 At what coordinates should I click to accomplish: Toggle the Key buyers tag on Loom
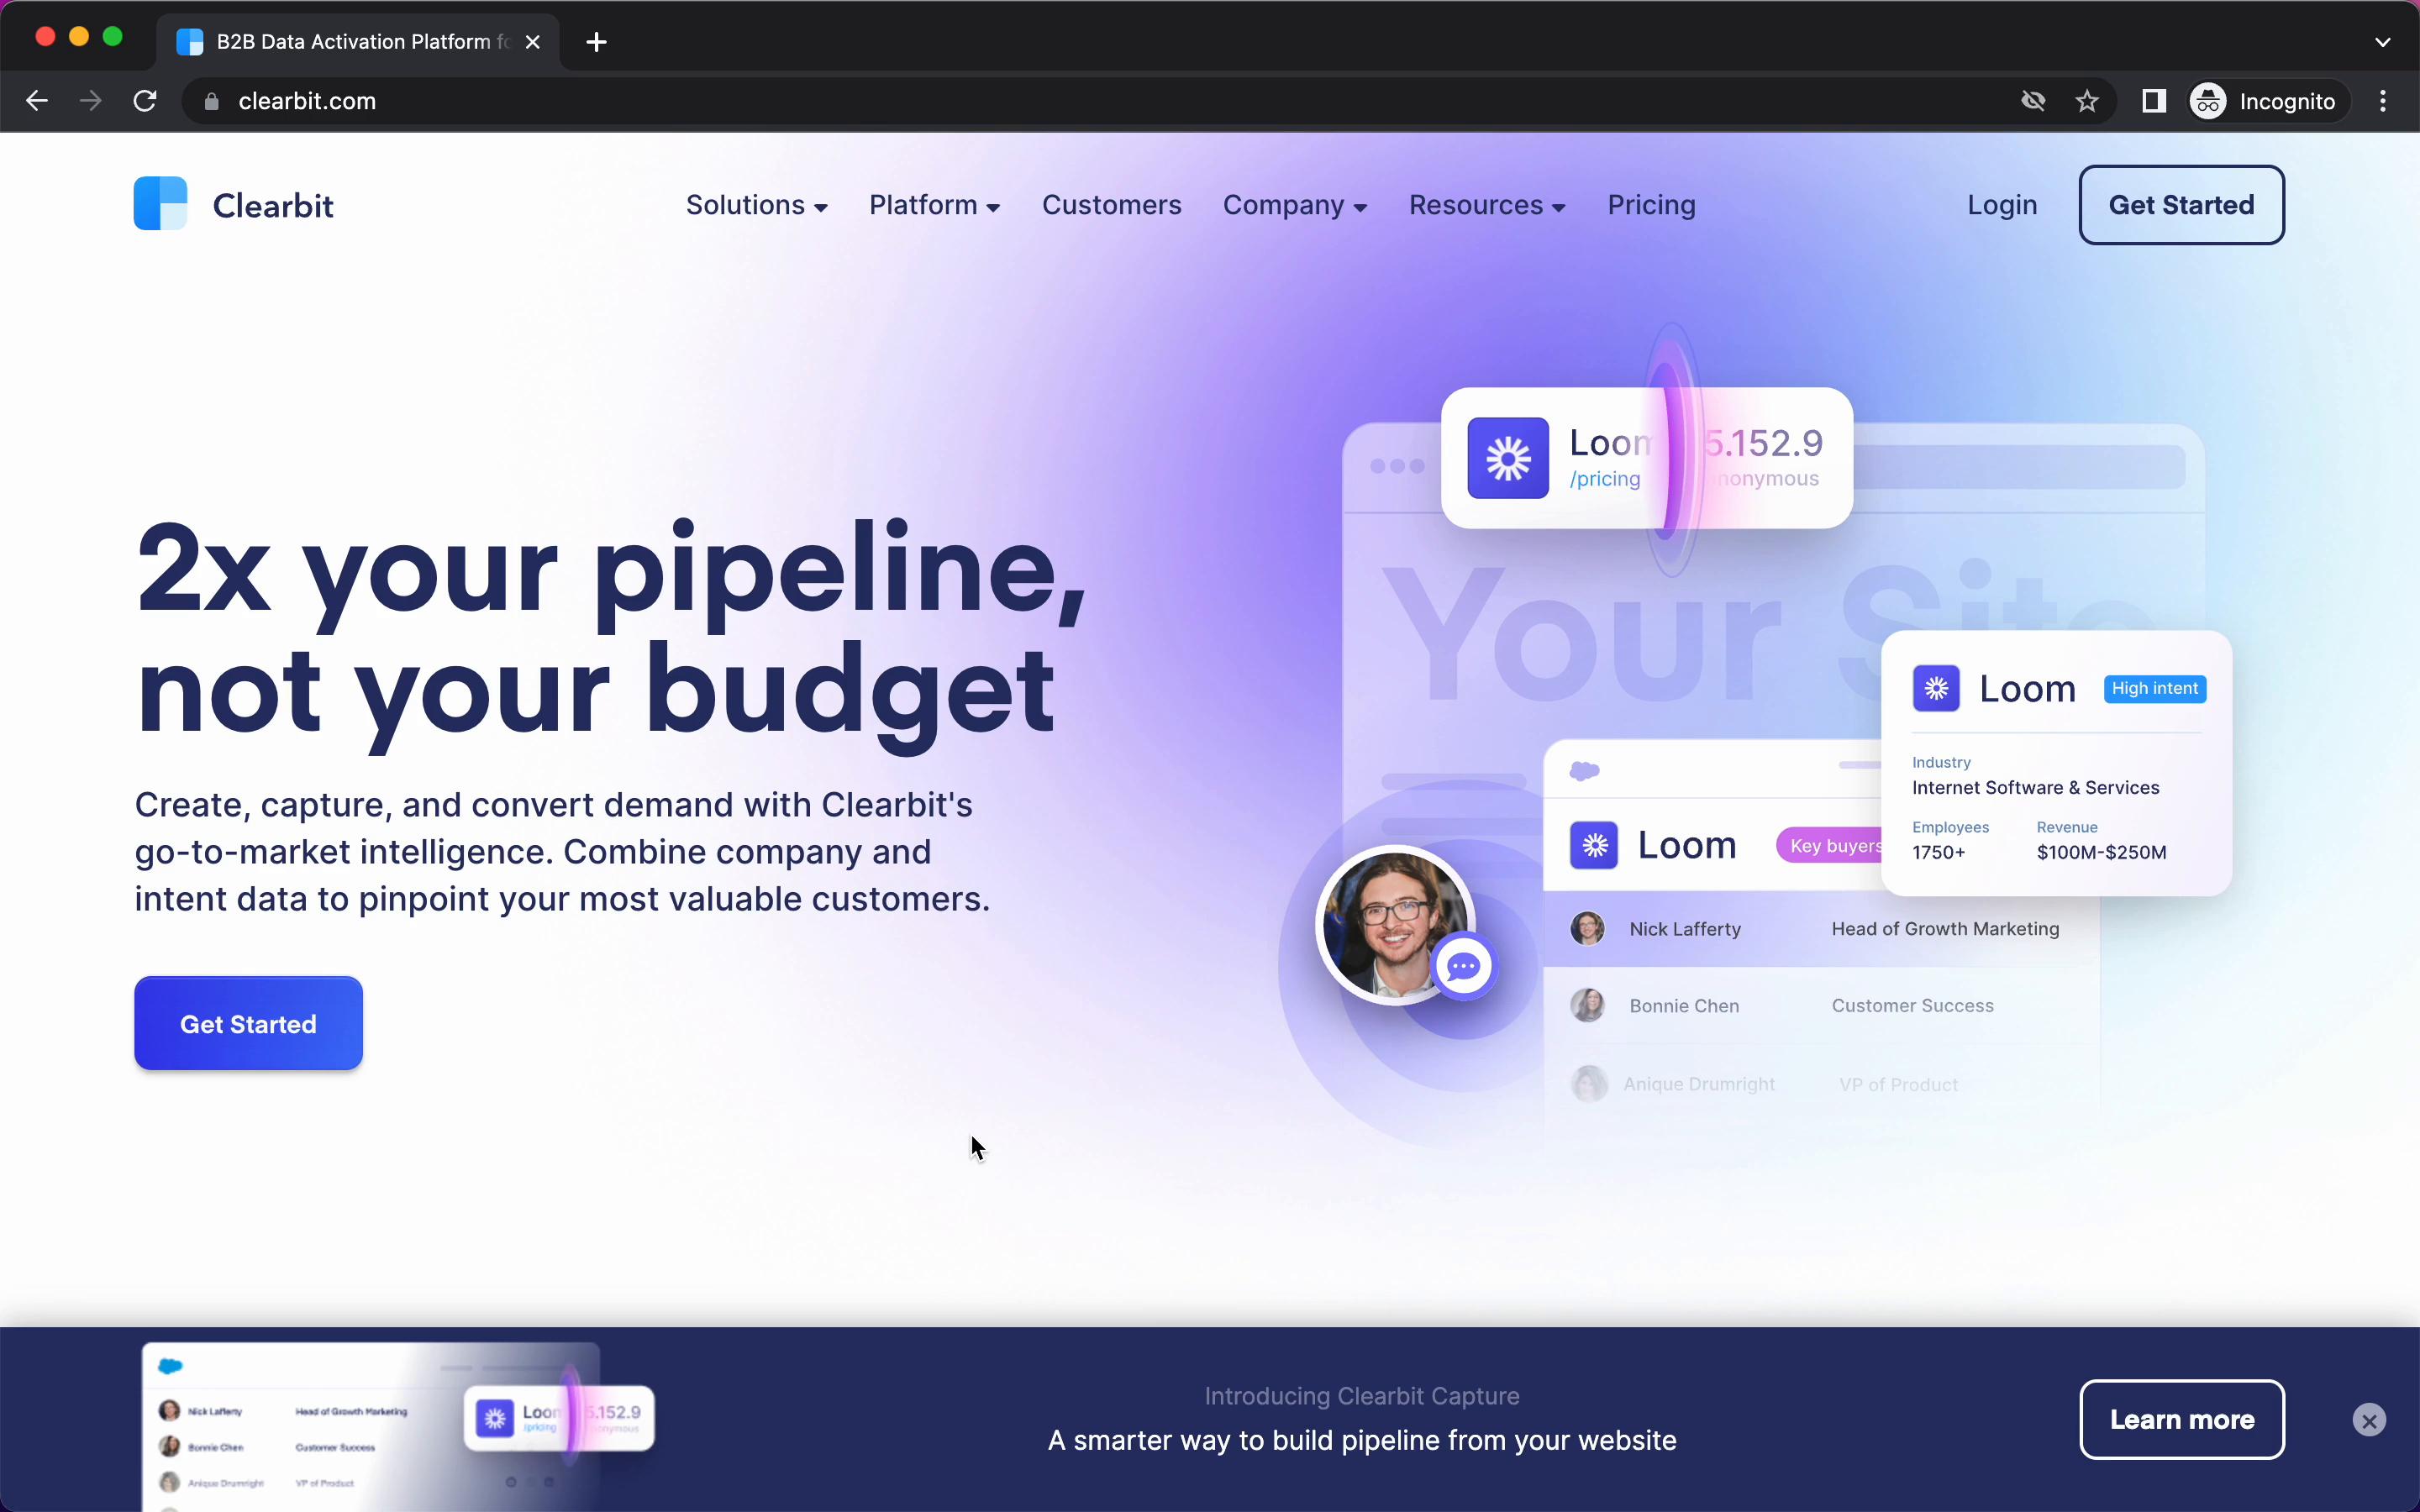pos(1836,845)
